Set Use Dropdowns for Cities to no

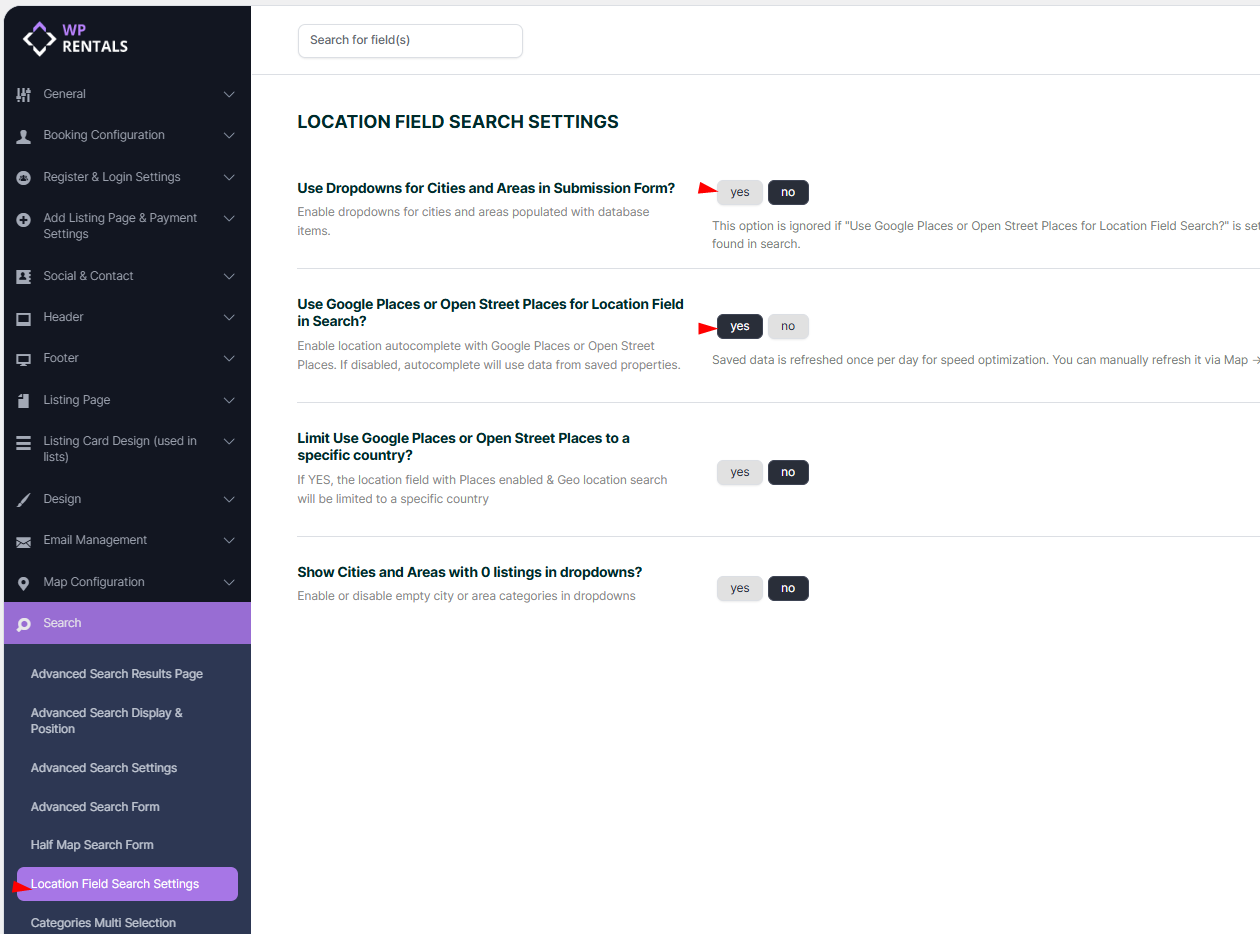(x=788, y=192)
